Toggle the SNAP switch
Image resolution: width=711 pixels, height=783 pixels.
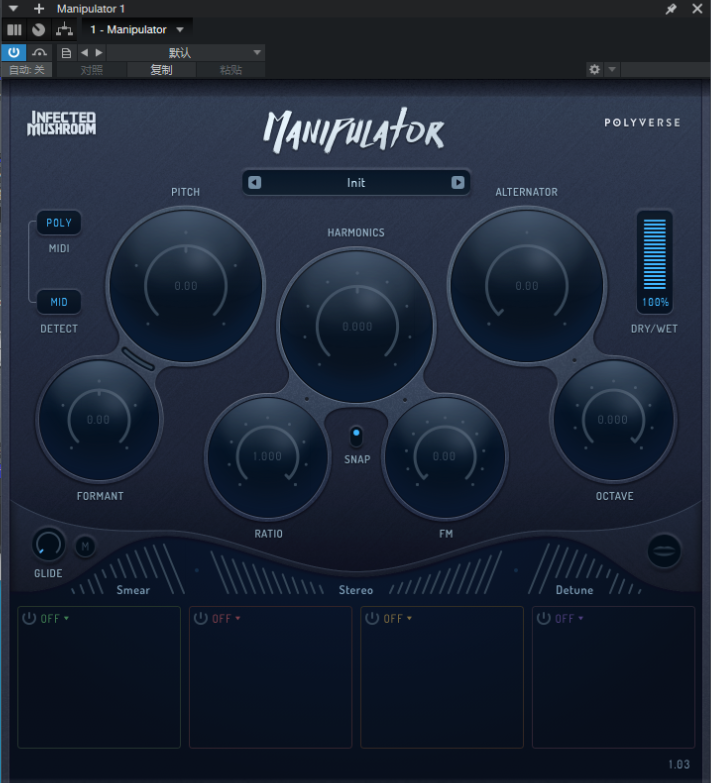click(x=356, y=436)
